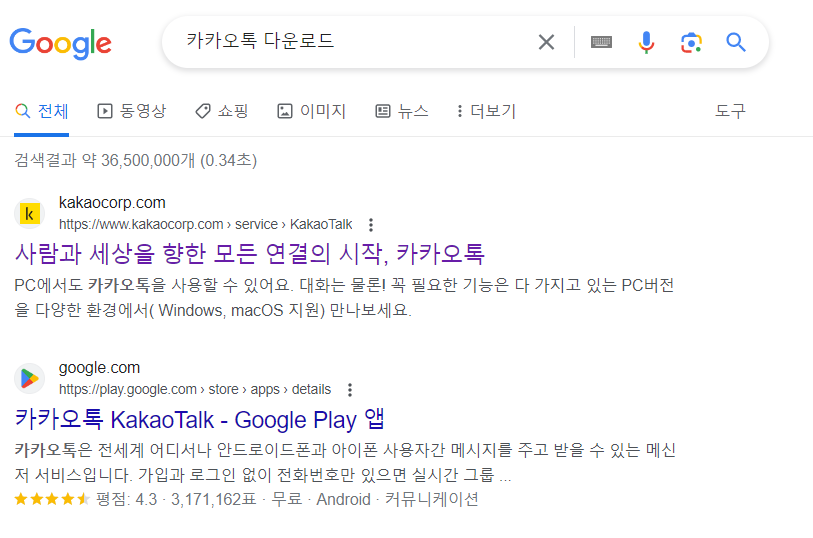Viewport: 813px width, 538px height.
Task: Switch to the 동영상 tab
Action: click(132, 111)
